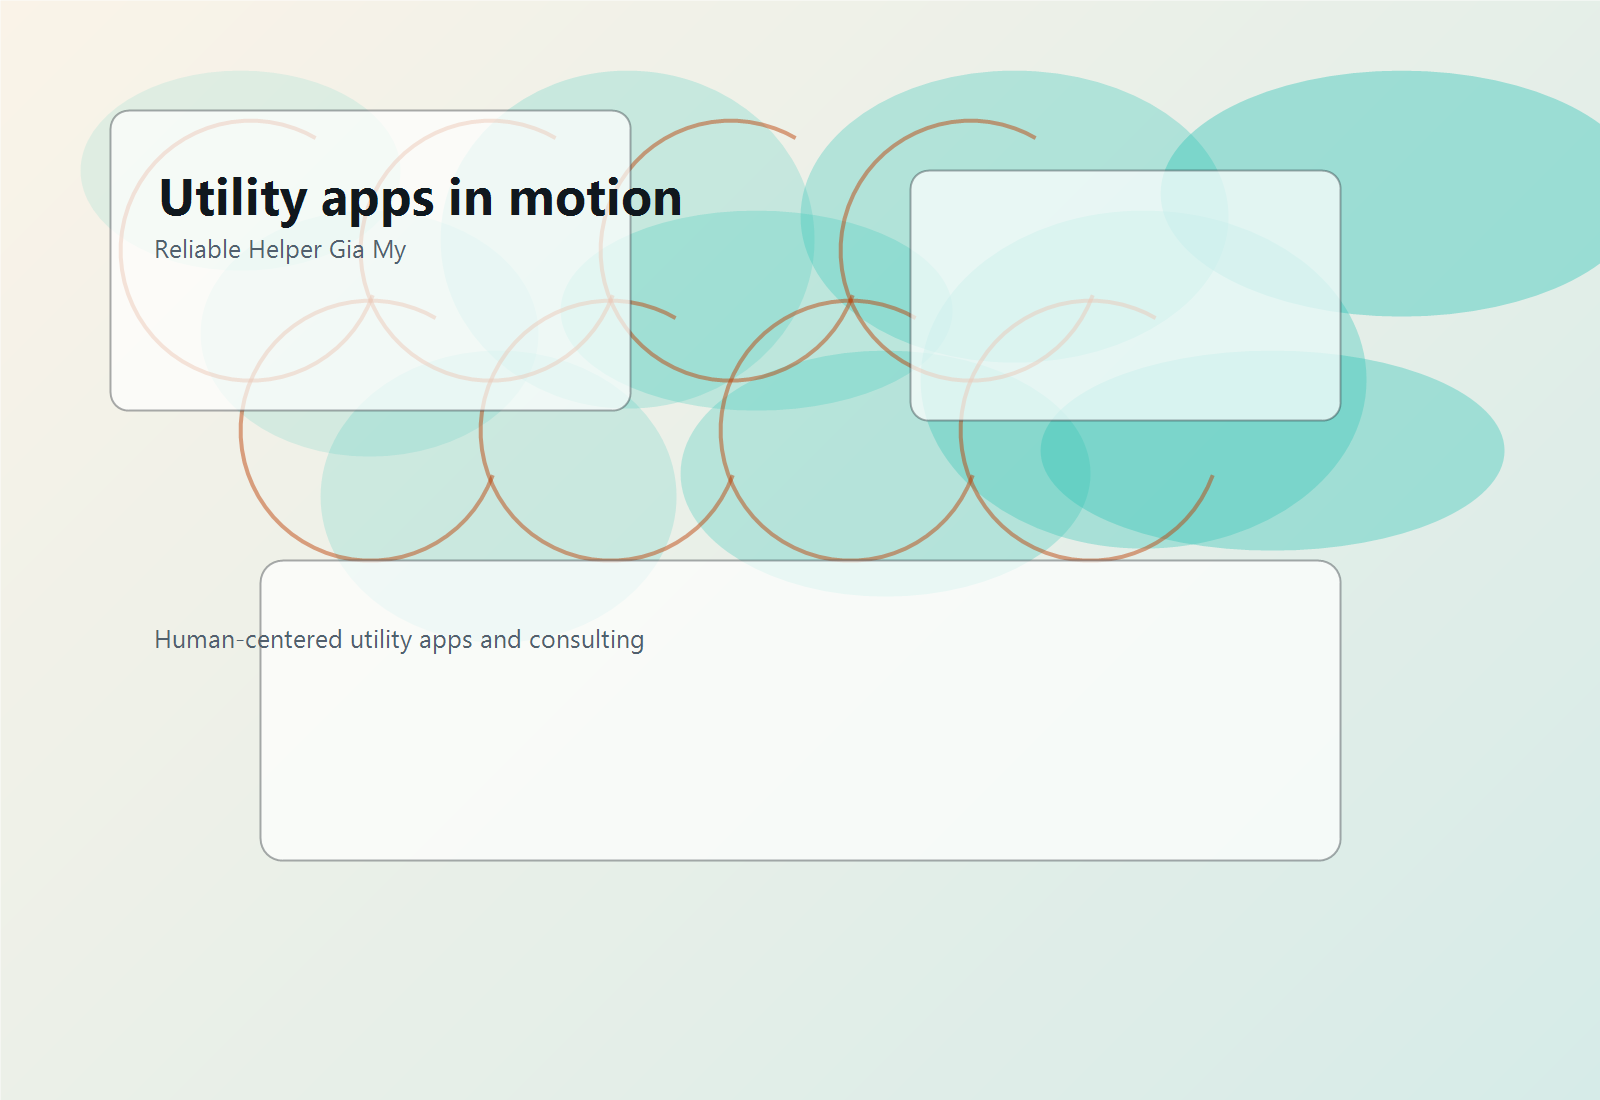
Task: Click the 'Human-centered utility apps and consulting' text
Action: tap(398, 639)
